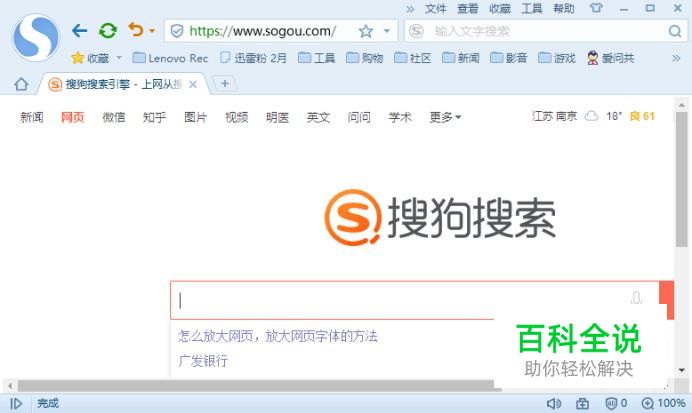Viewport: 692px width, 413px height.
Task: Click the toolbar search text field
Action: [545, 31]
